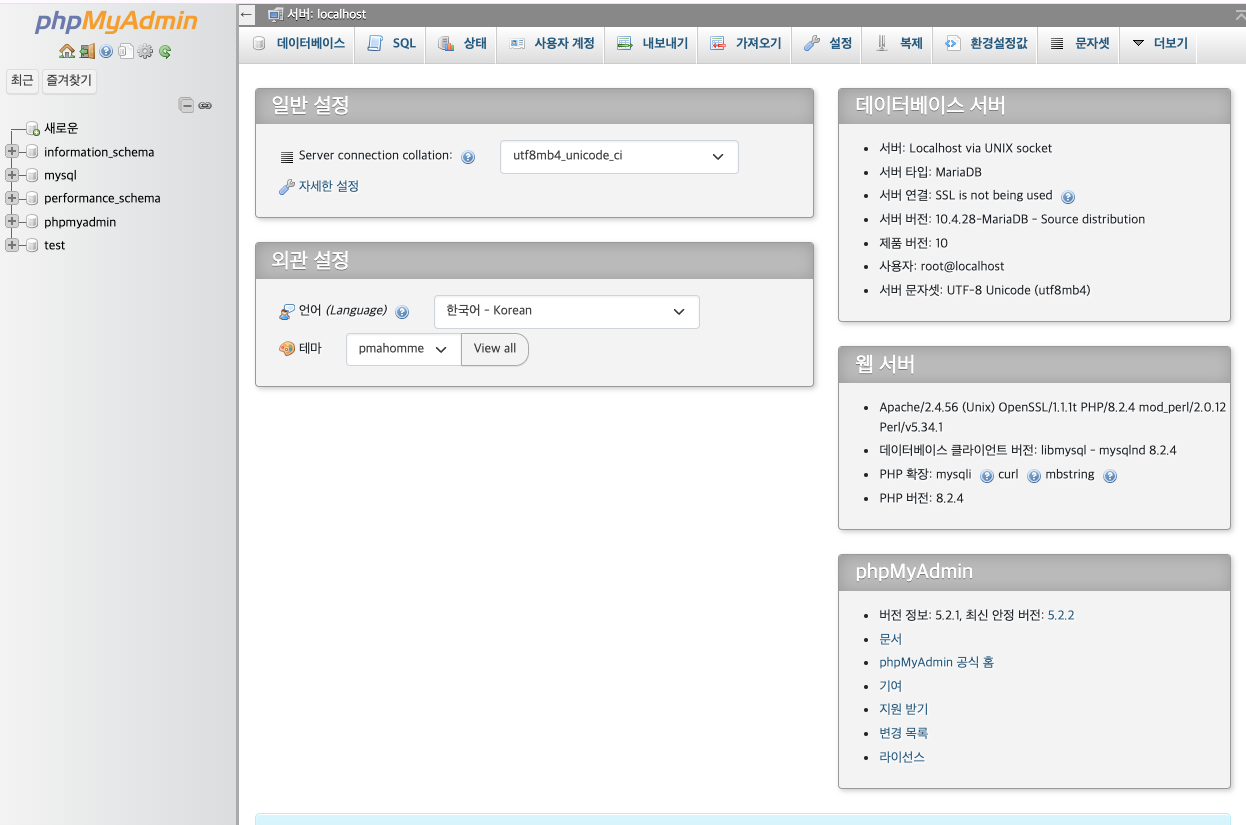Open navigation panel settings gear icon
The image size is (1246, 825).
(145, 51)
